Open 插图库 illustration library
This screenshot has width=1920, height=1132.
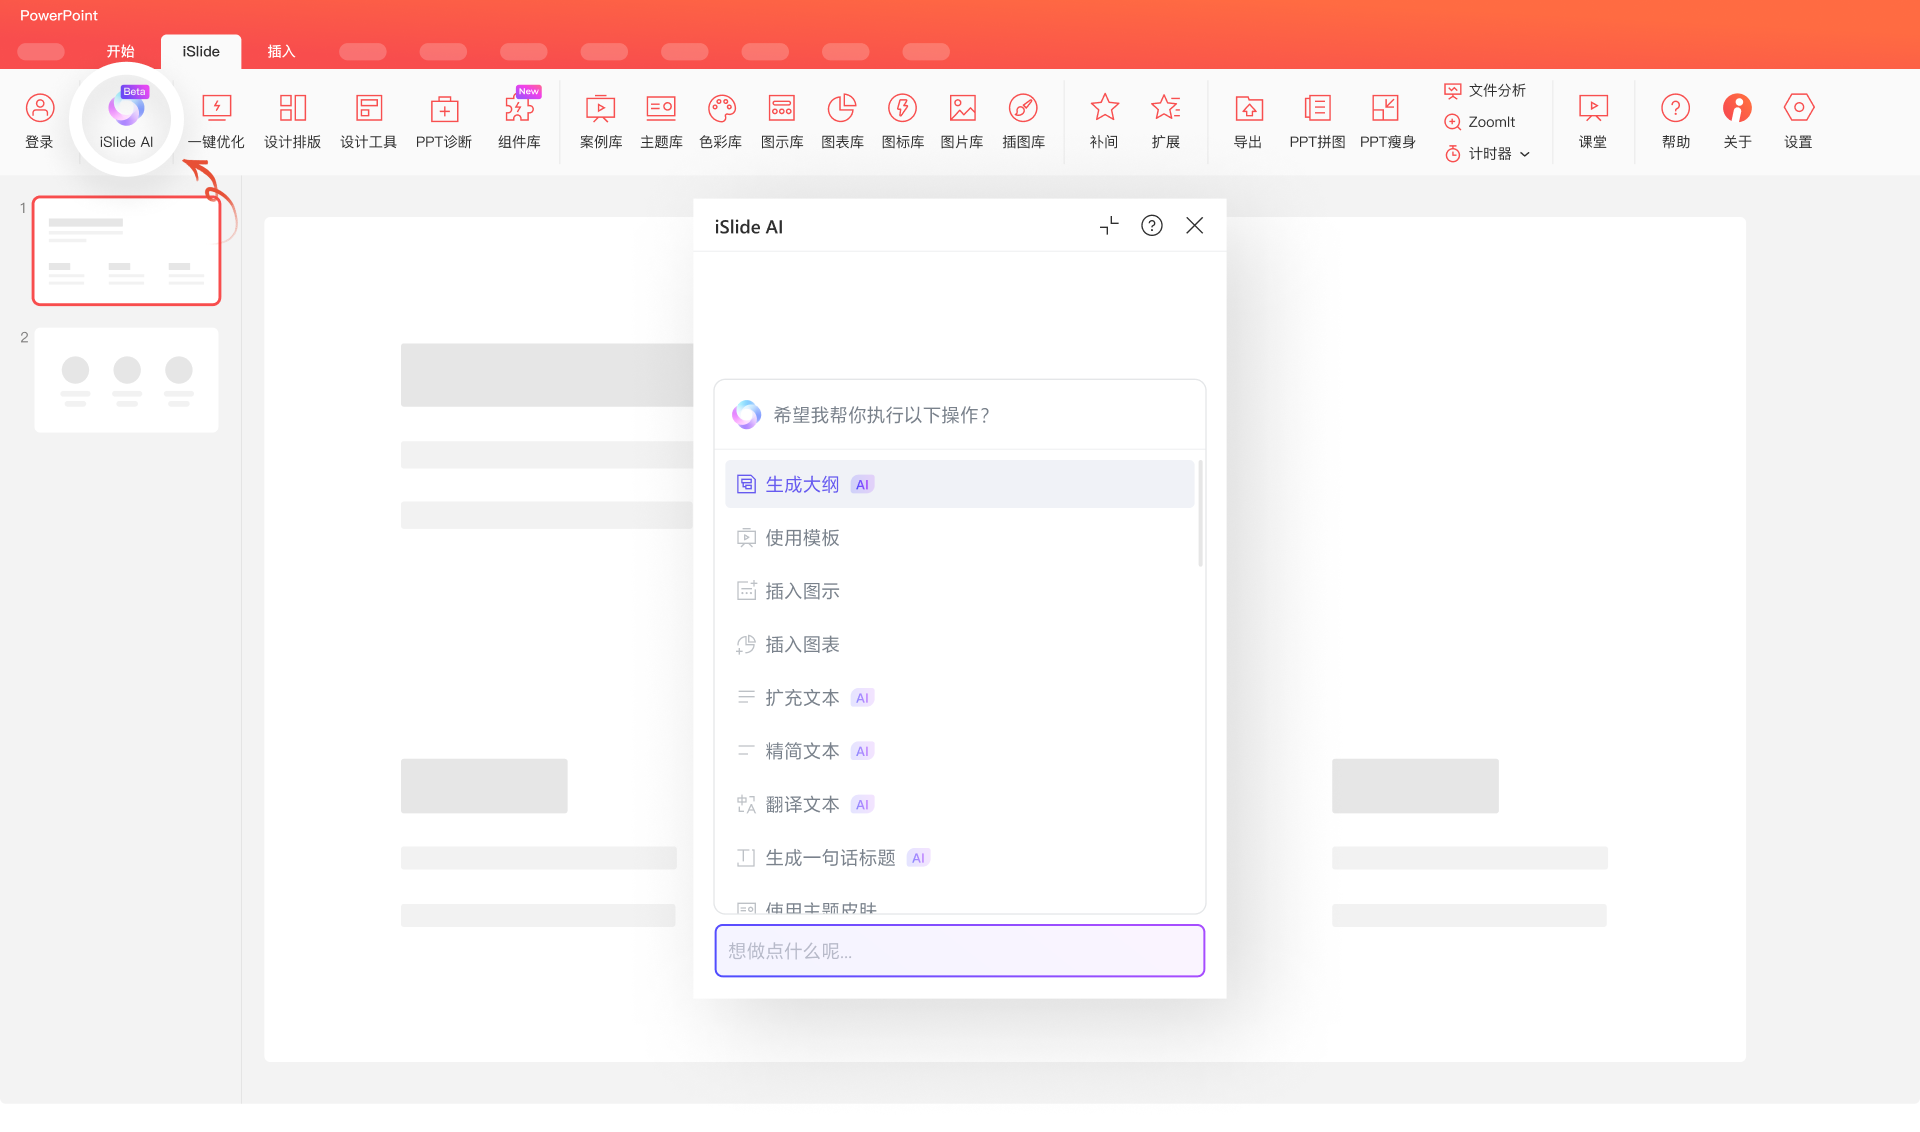click(1023, 120)
